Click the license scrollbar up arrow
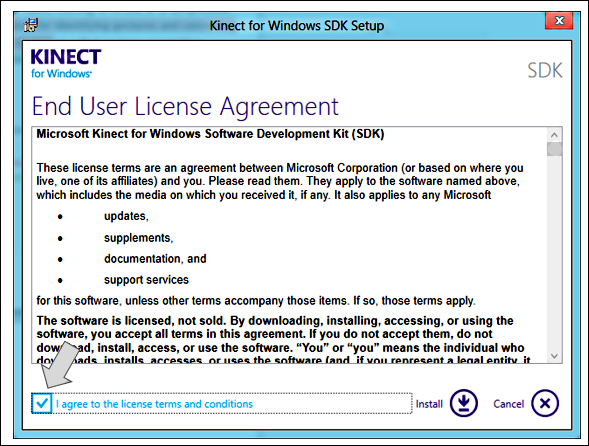Image resolution: width=589 pixels, height=446 pixels. coord(554,135)
